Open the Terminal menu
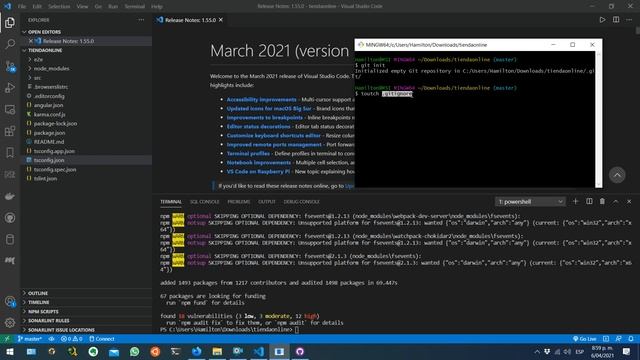This screenshot has width=640, height=360. [135, 7]
